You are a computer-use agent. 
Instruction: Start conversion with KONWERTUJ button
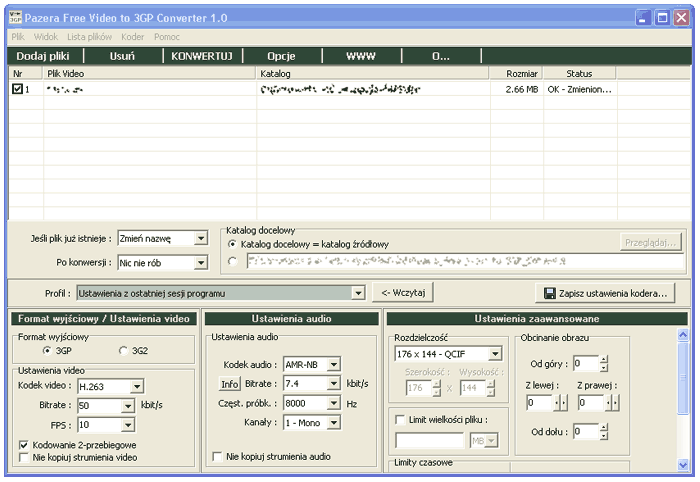click(x=201, y=56)
